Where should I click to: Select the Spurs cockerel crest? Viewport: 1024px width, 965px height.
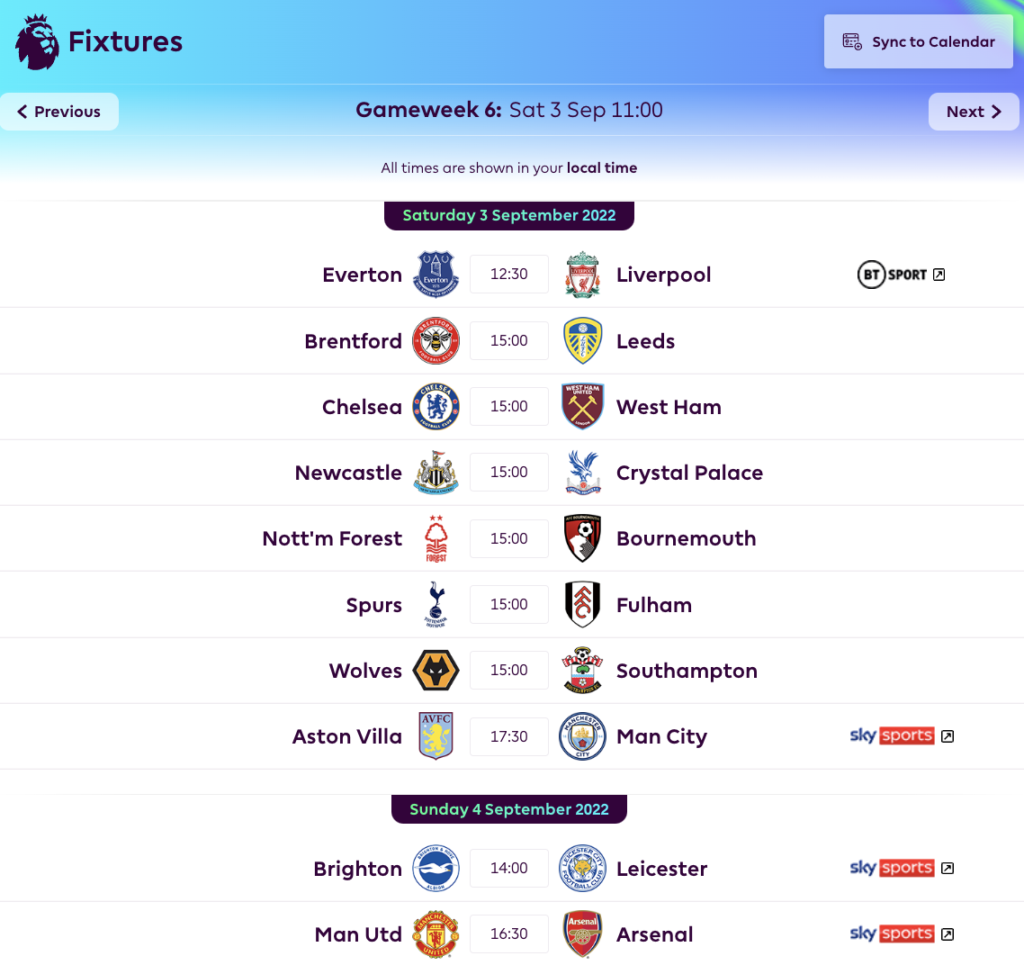point(436,604)
